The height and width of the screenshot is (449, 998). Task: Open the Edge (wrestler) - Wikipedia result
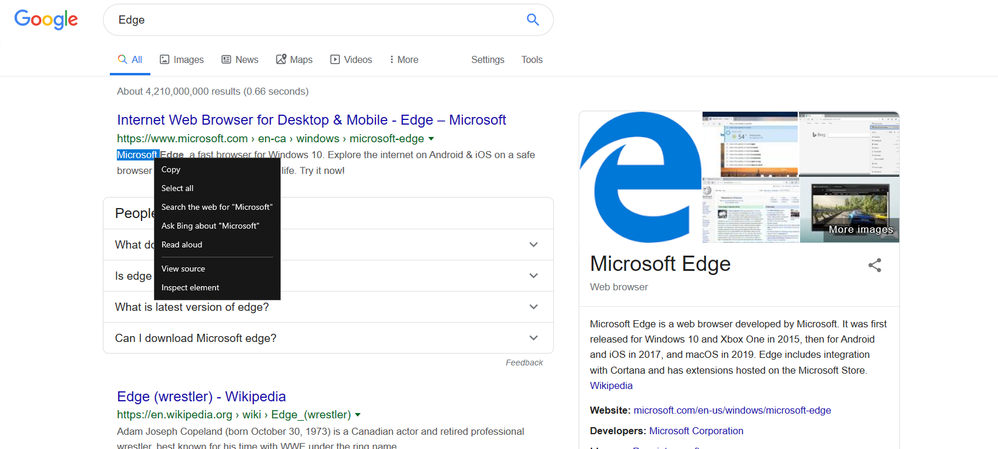[x=201, y=397]
